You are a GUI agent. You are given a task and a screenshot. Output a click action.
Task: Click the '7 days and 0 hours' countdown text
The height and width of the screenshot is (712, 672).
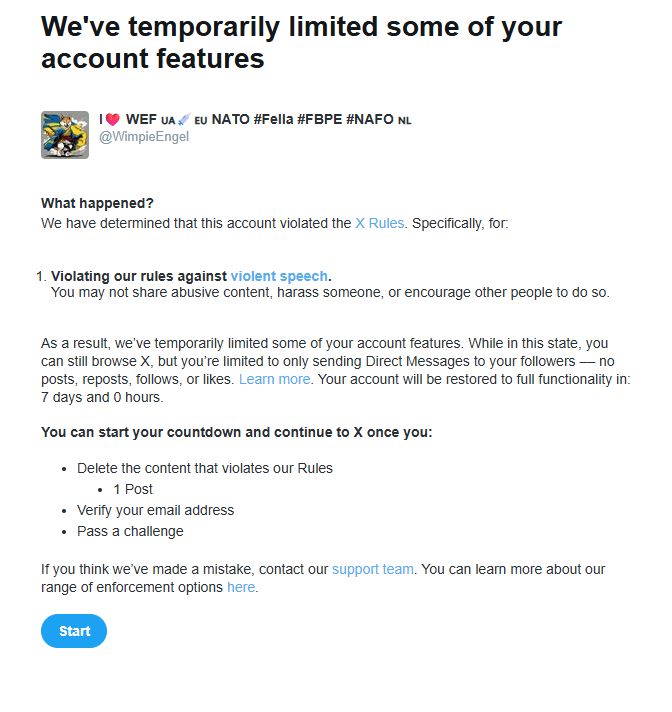[102, 397]
